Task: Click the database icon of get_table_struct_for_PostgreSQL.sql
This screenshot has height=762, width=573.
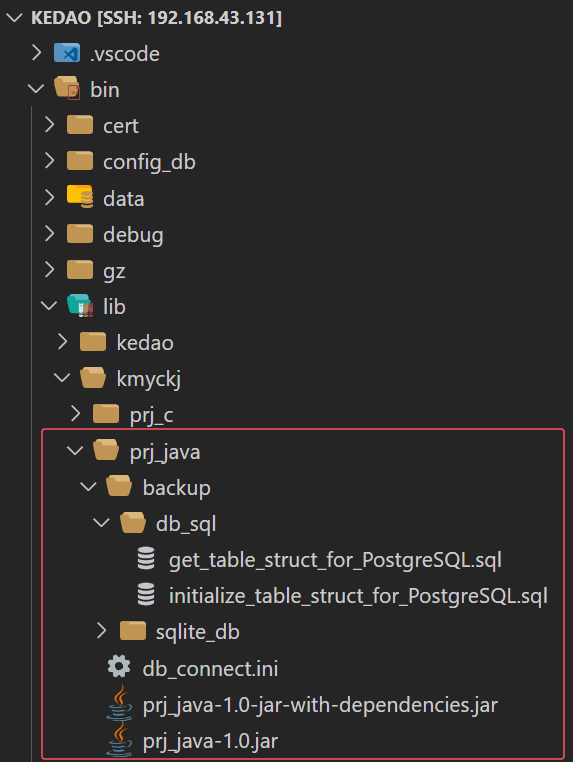Action: [146, 558]
